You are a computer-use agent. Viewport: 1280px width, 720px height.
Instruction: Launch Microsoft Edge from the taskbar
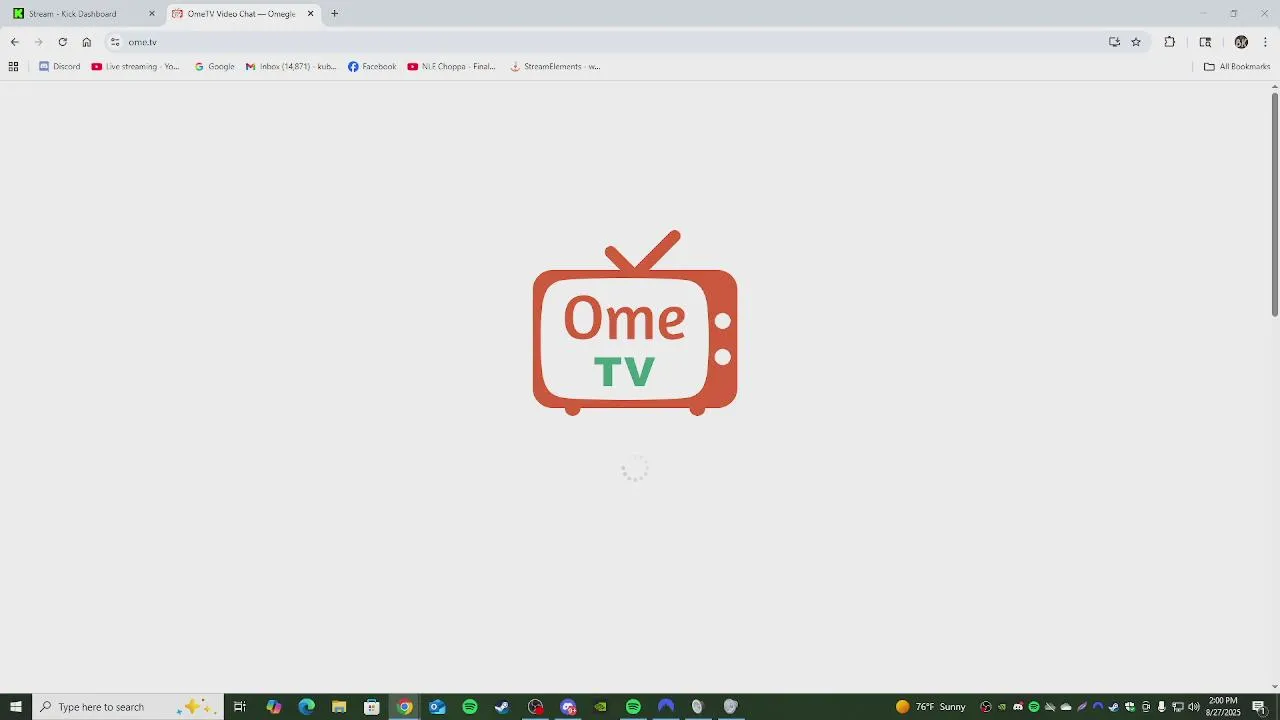(306, 707)
